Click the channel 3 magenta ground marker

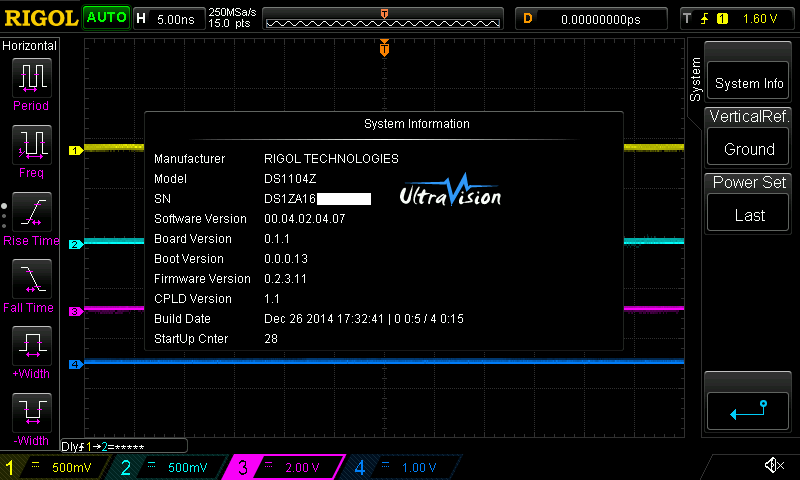pyautogui.click(x=76, y=311)
